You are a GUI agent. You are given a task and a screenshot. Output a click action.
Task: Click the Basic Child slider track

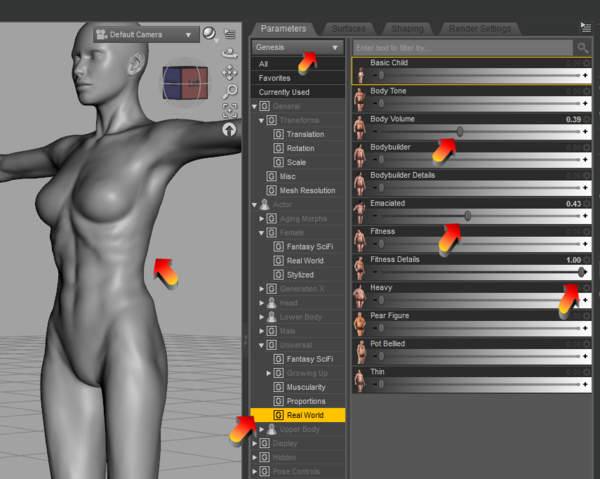click(479, 75)
